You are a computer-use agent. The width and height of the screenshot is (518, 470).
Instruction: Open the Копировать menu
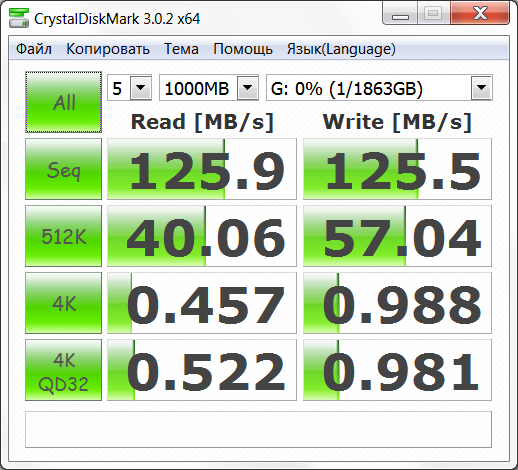(108, 49)
